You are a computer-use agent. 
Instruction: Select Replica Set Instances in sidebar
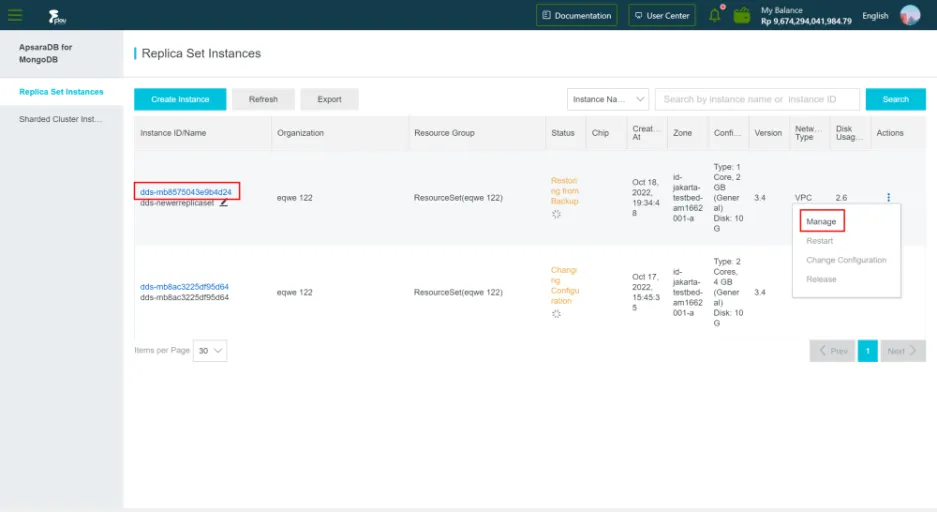tap(61, 92)
